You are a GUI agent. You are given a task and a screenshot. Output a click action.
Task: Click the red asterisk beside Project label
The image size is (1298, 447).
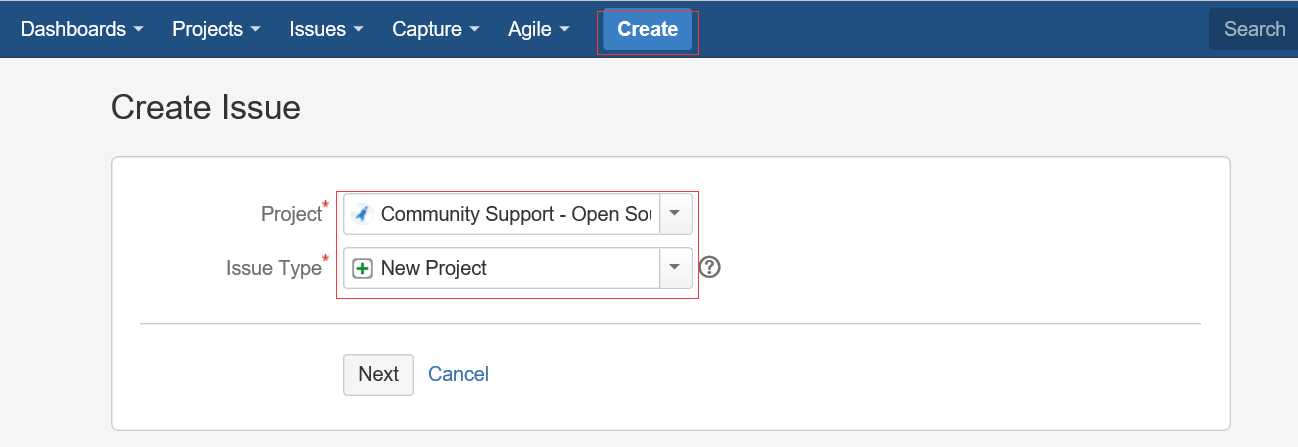tap(325, 206)
